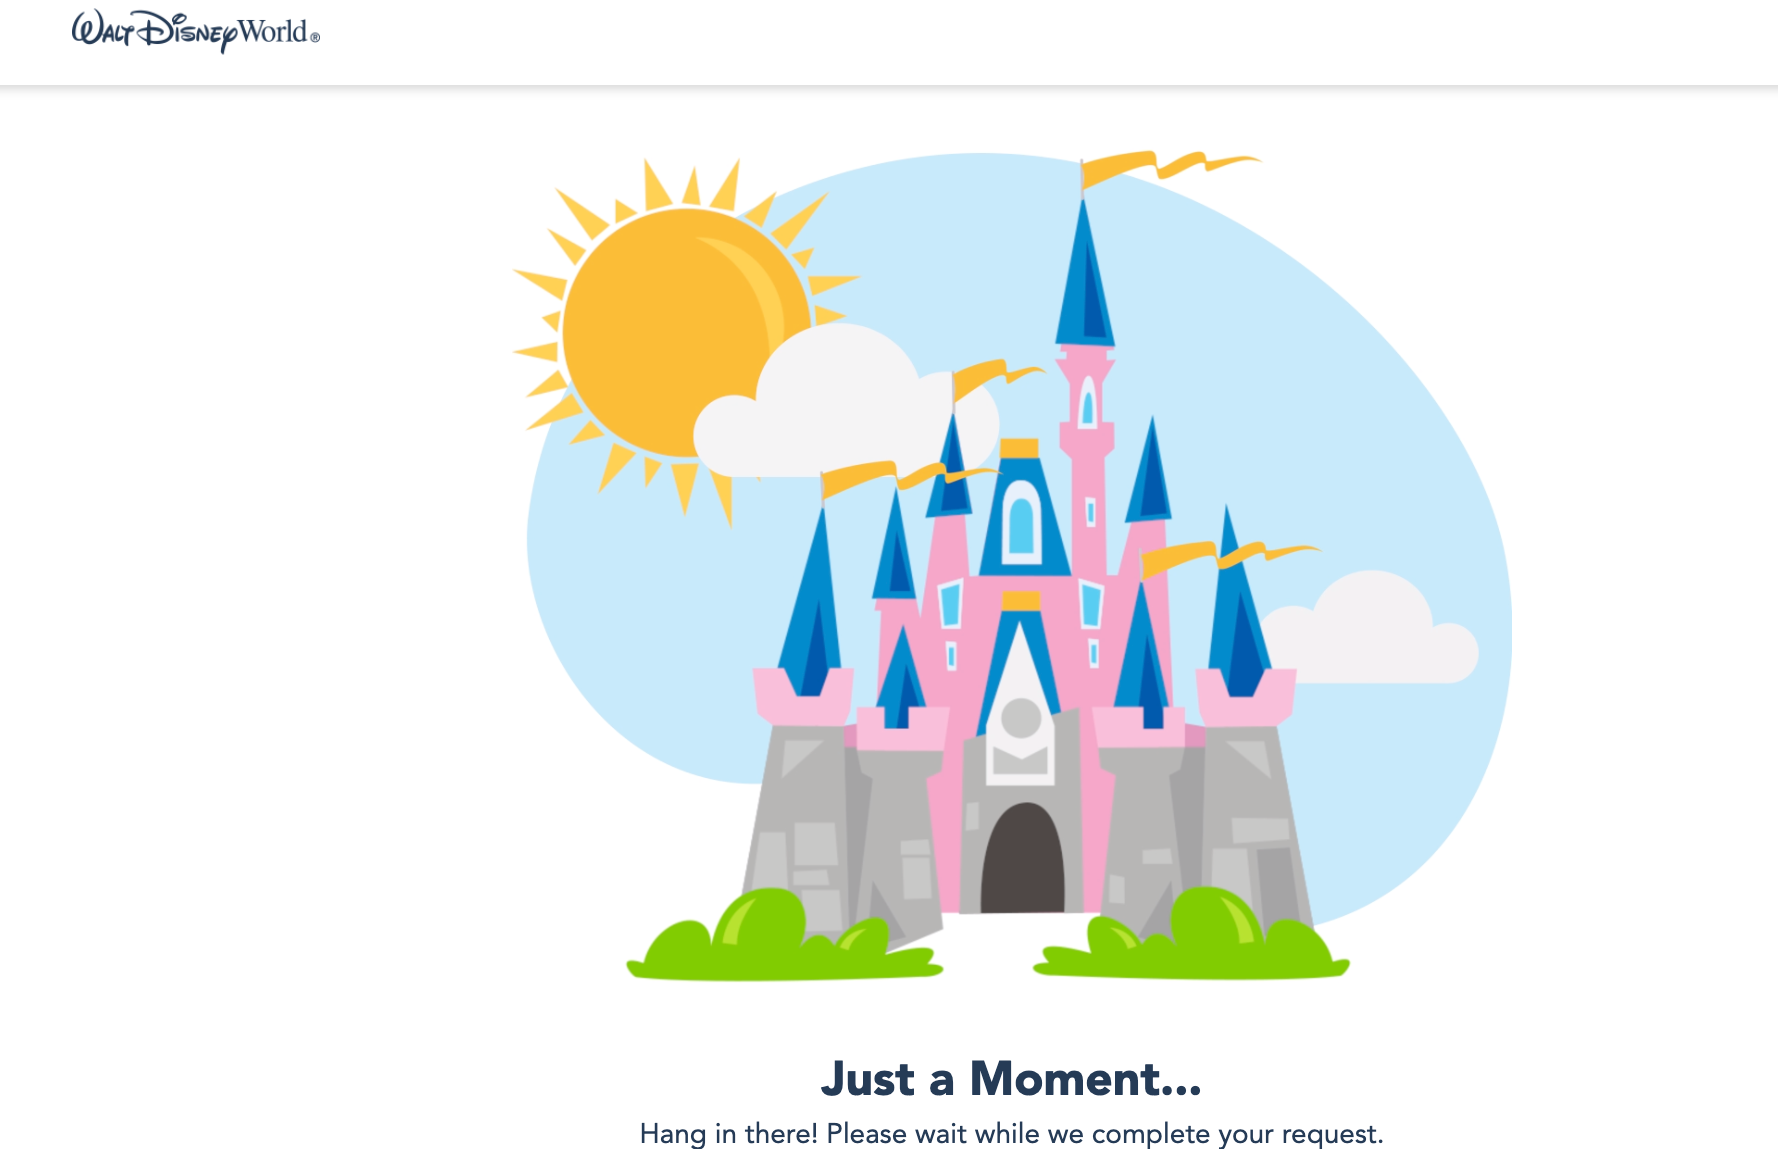Click the green bush right of castle
The width and height of the screenshot is (1778, 1149).
(1192, 935)
